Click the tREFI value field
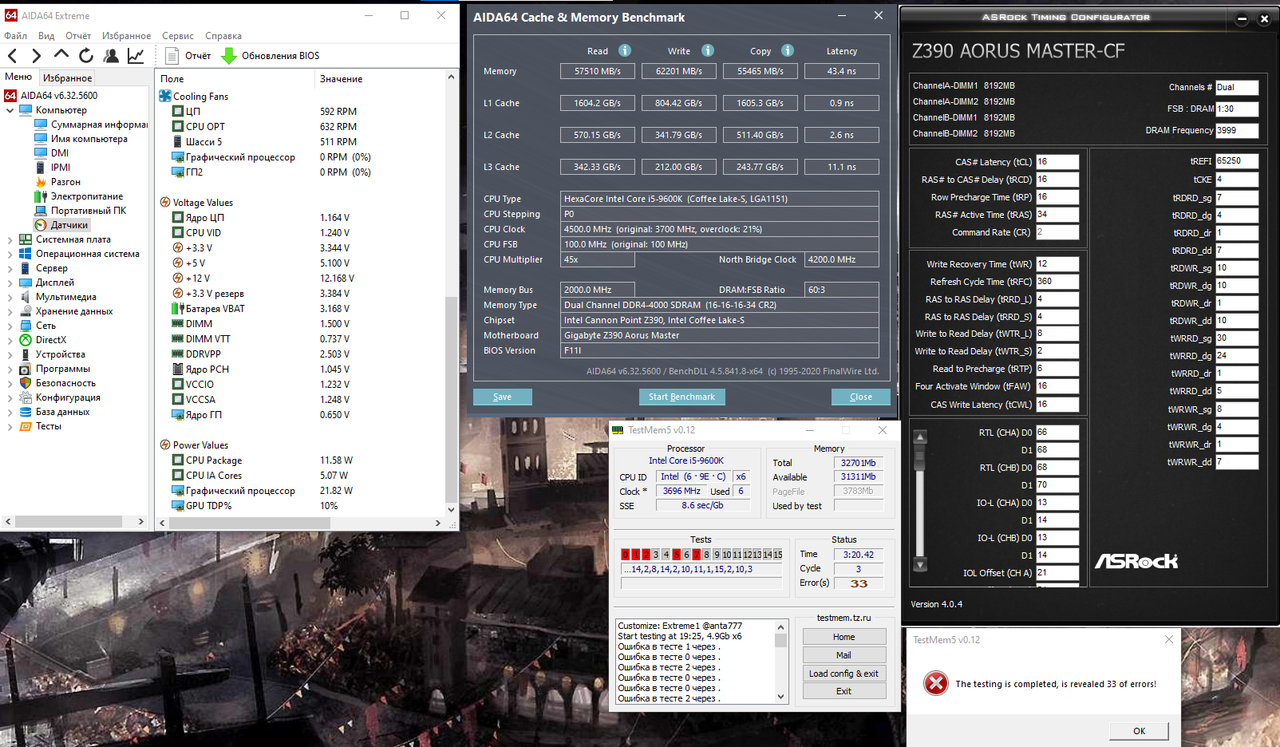 (x=1237, y=161)
